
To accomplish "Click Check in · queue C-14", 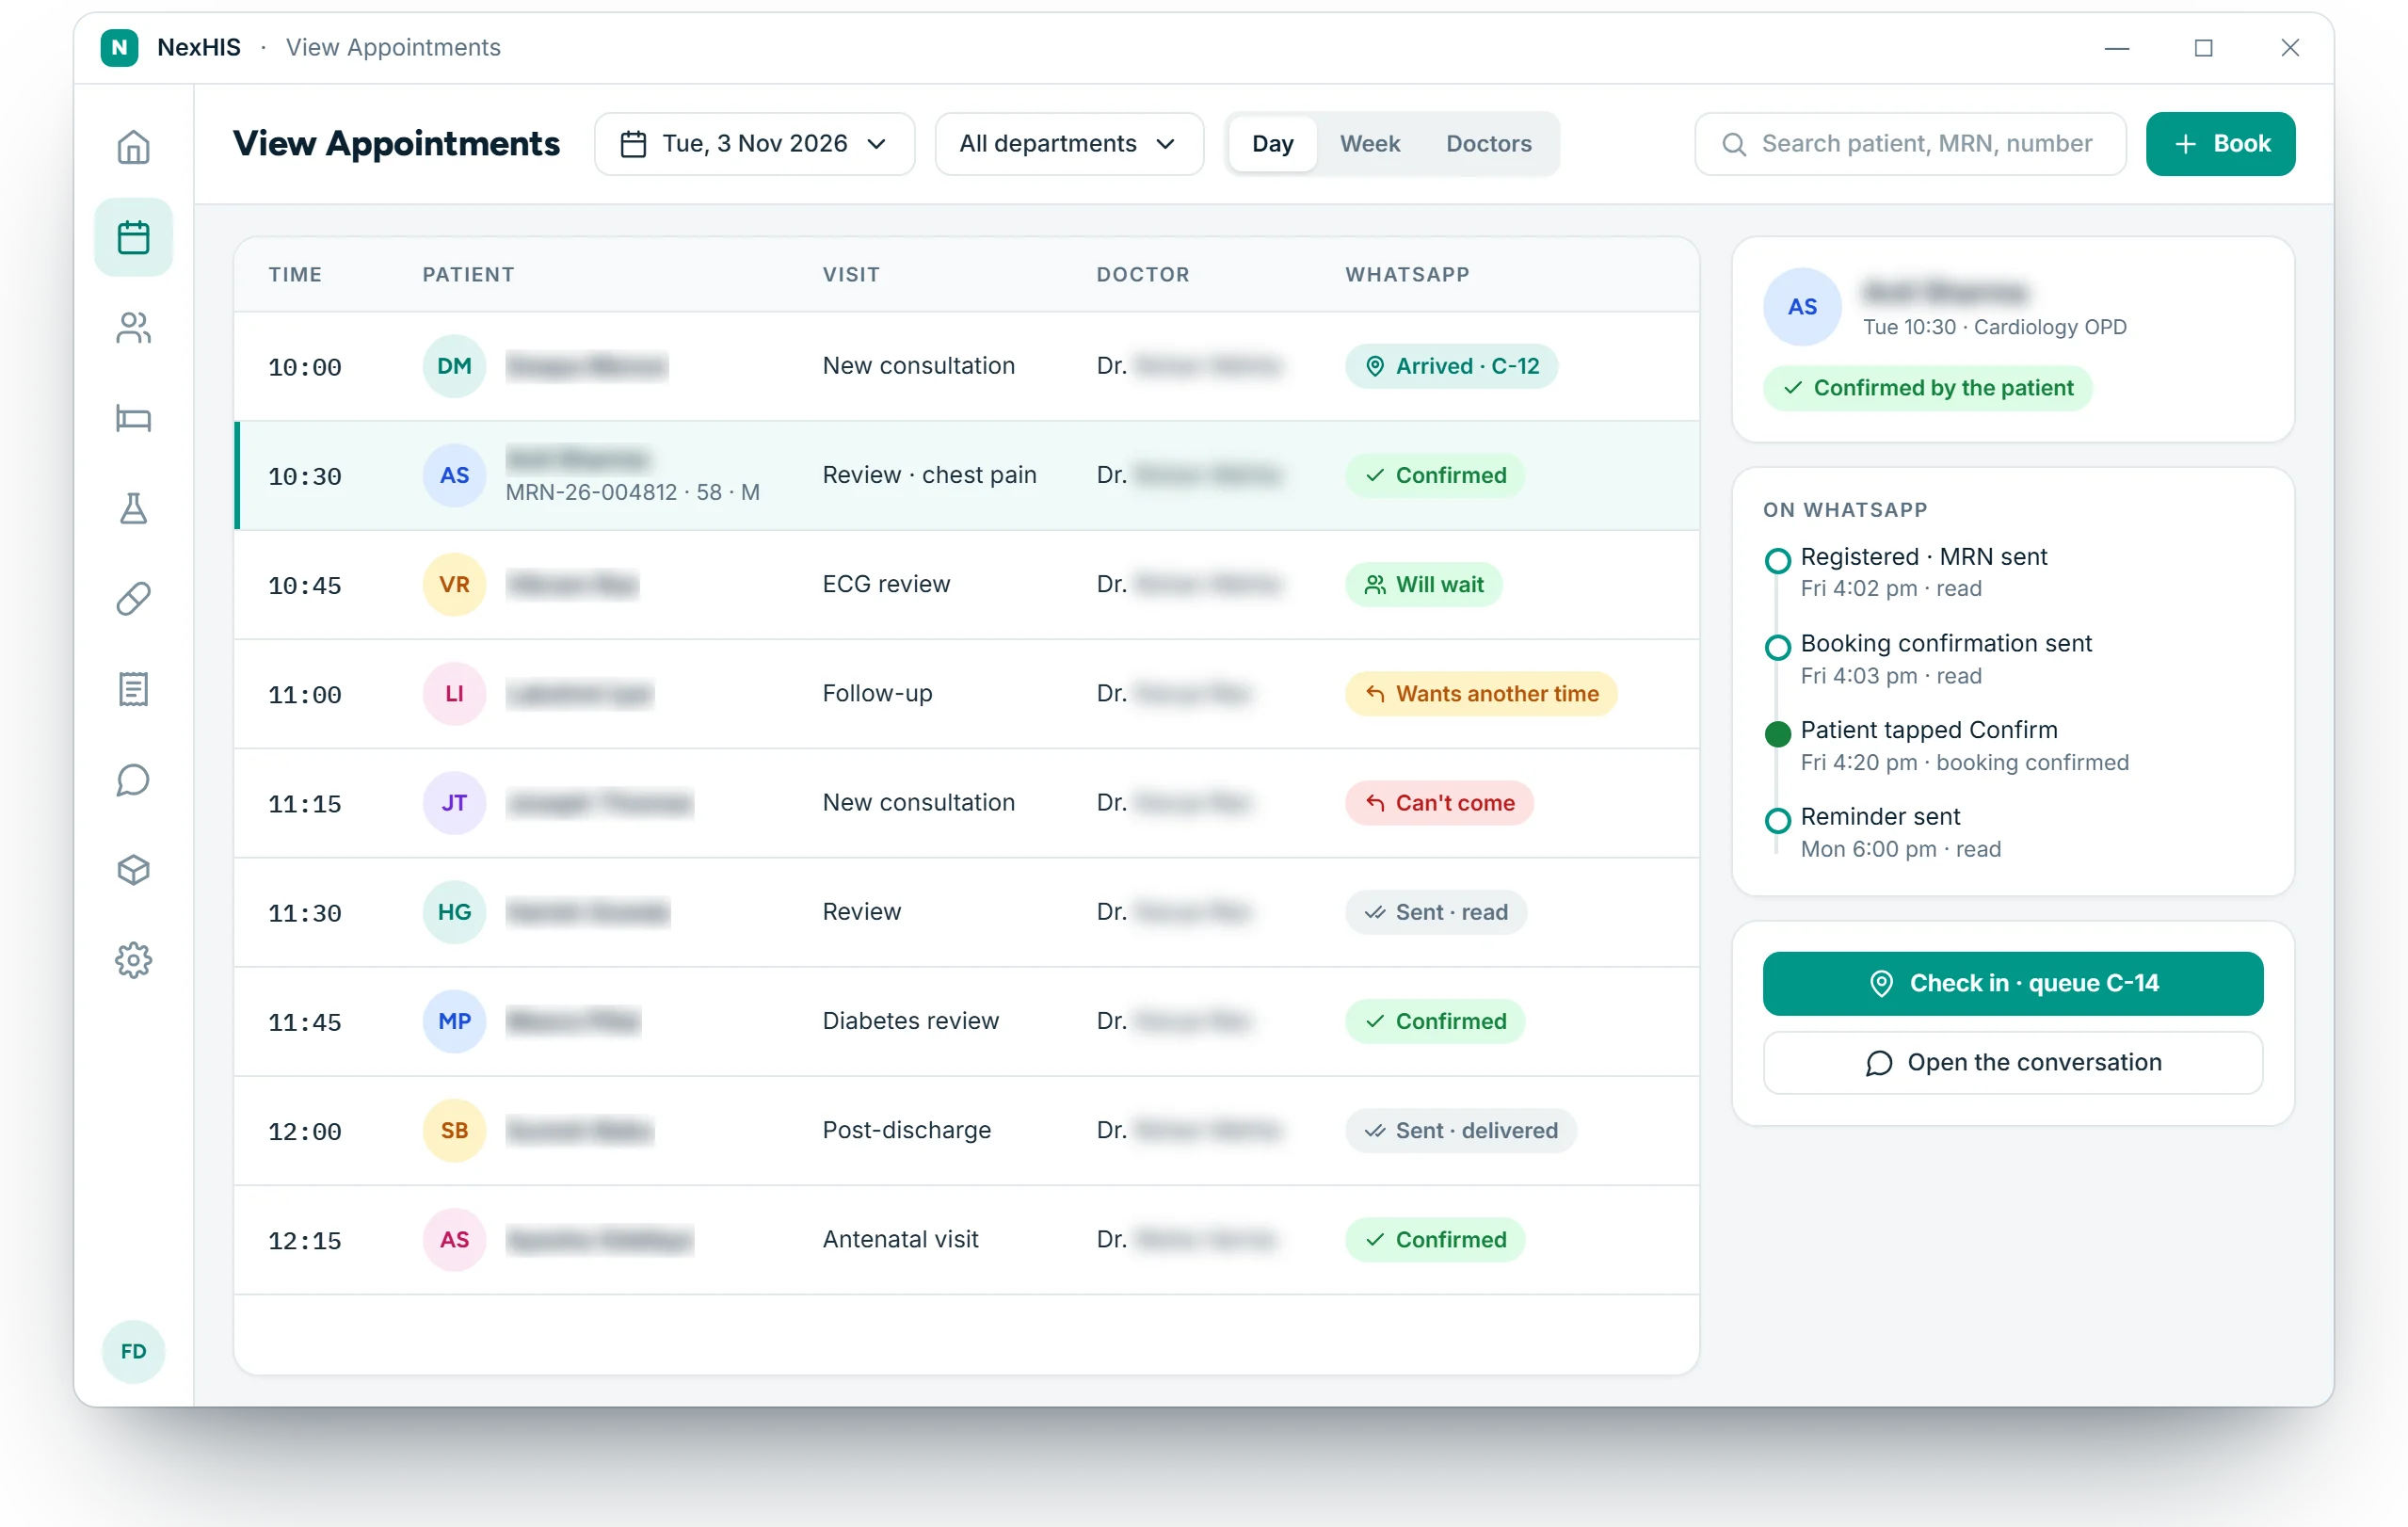I will click(x=2012, y=983).
